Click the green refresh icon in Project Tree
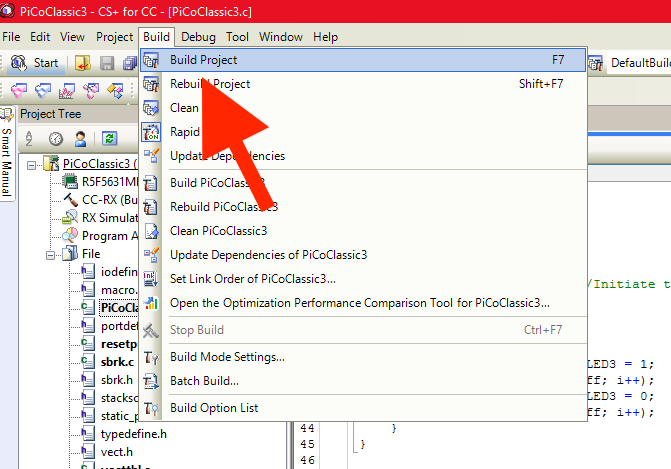Screen dimensions: 671x469 (110, 138)
